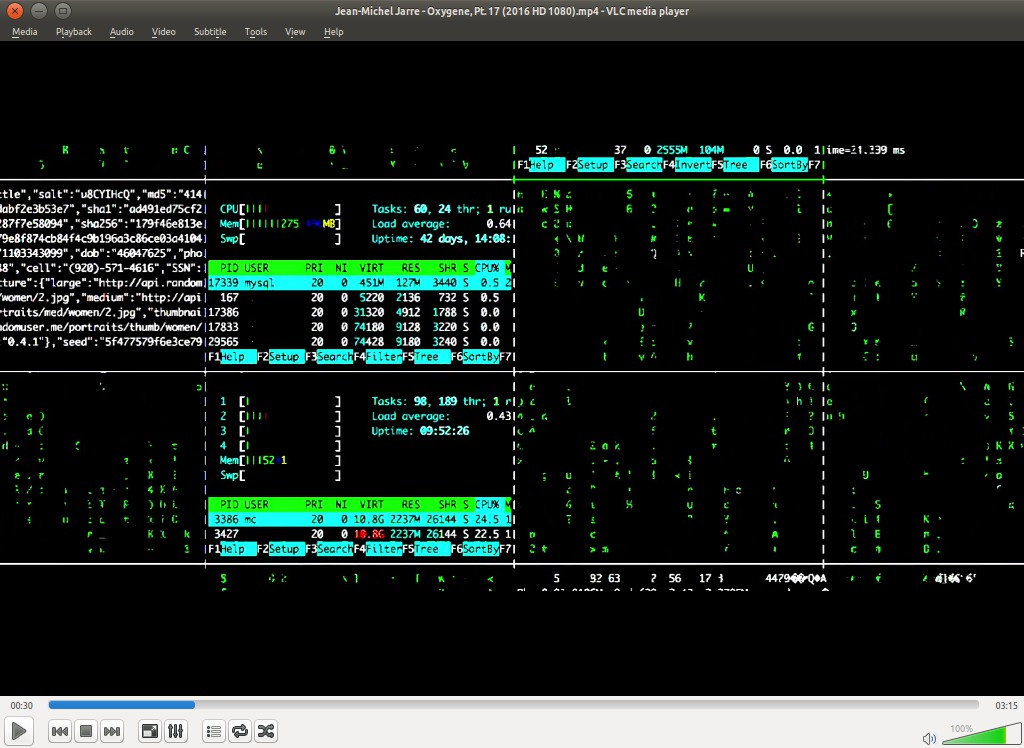Open the Audio menu
Image resolution: width=1024 pixels, height=748 pixels.
click(121, 31)
